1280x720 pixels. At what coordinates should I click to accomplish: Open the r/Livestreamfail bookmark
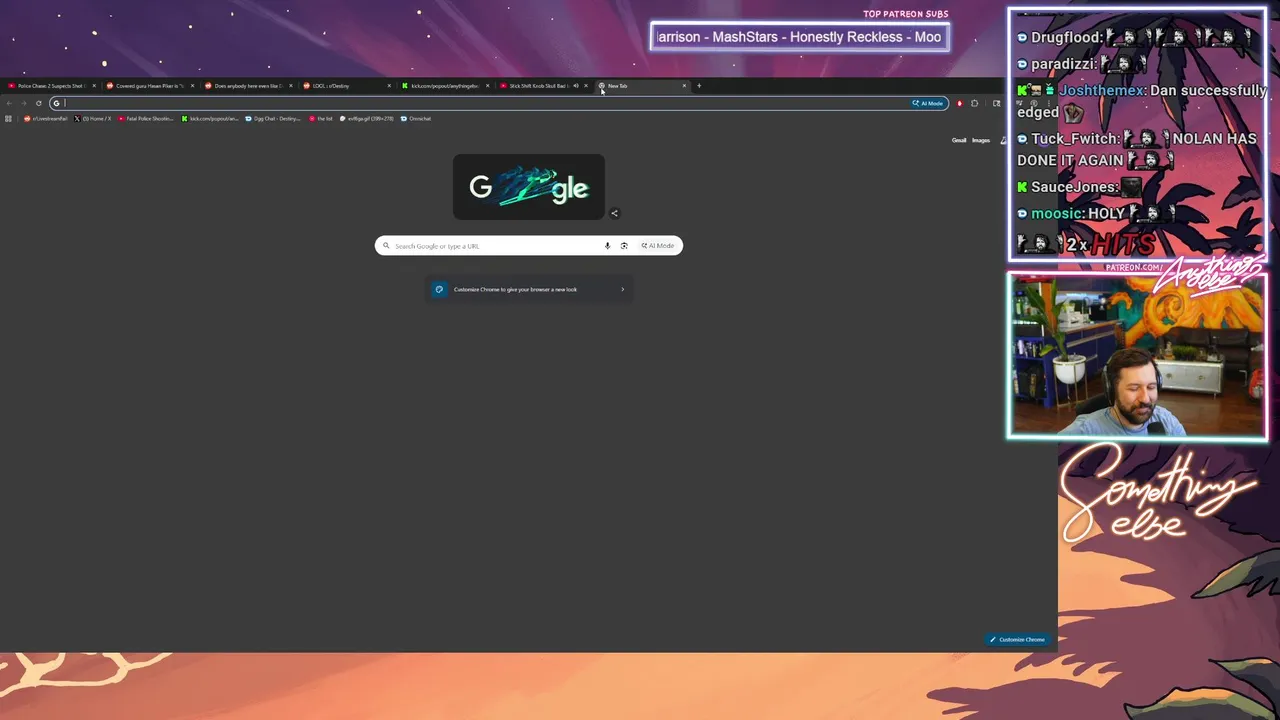pos(46,119)
